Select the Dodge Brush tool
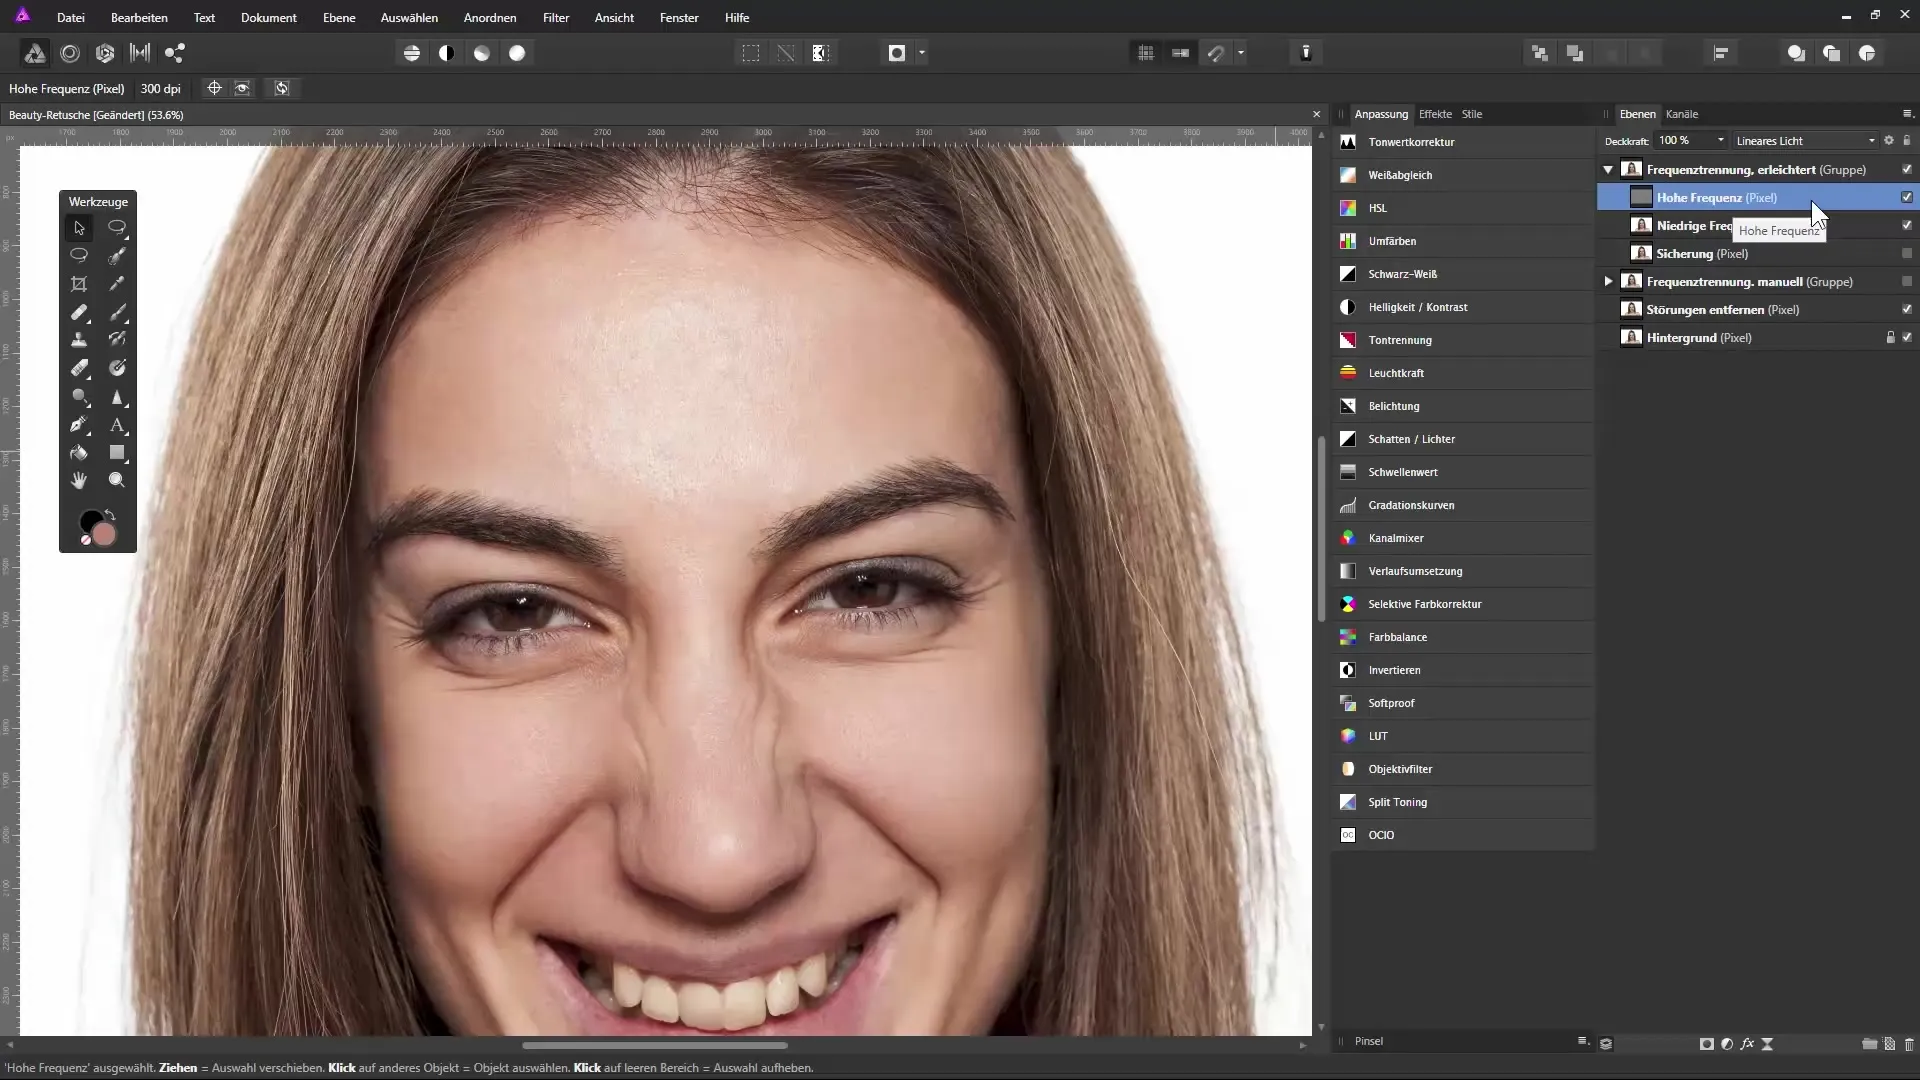Image resolution: width=1920 pixels, height=1080 pixels. (79, 397)
